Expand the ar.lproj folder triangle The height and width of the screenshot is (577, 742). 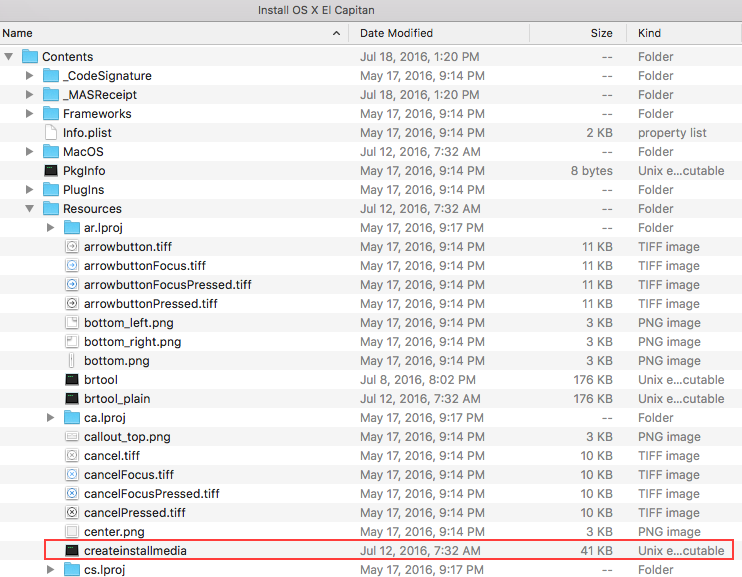tap(50, 227)
